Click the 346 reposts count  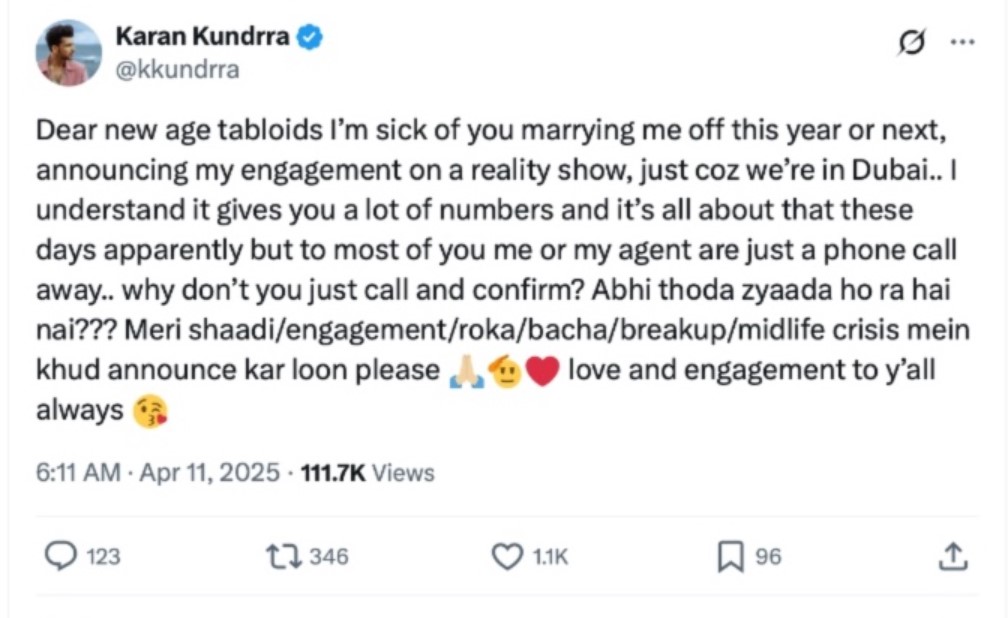pyautogui.click(x=329, y=557)
